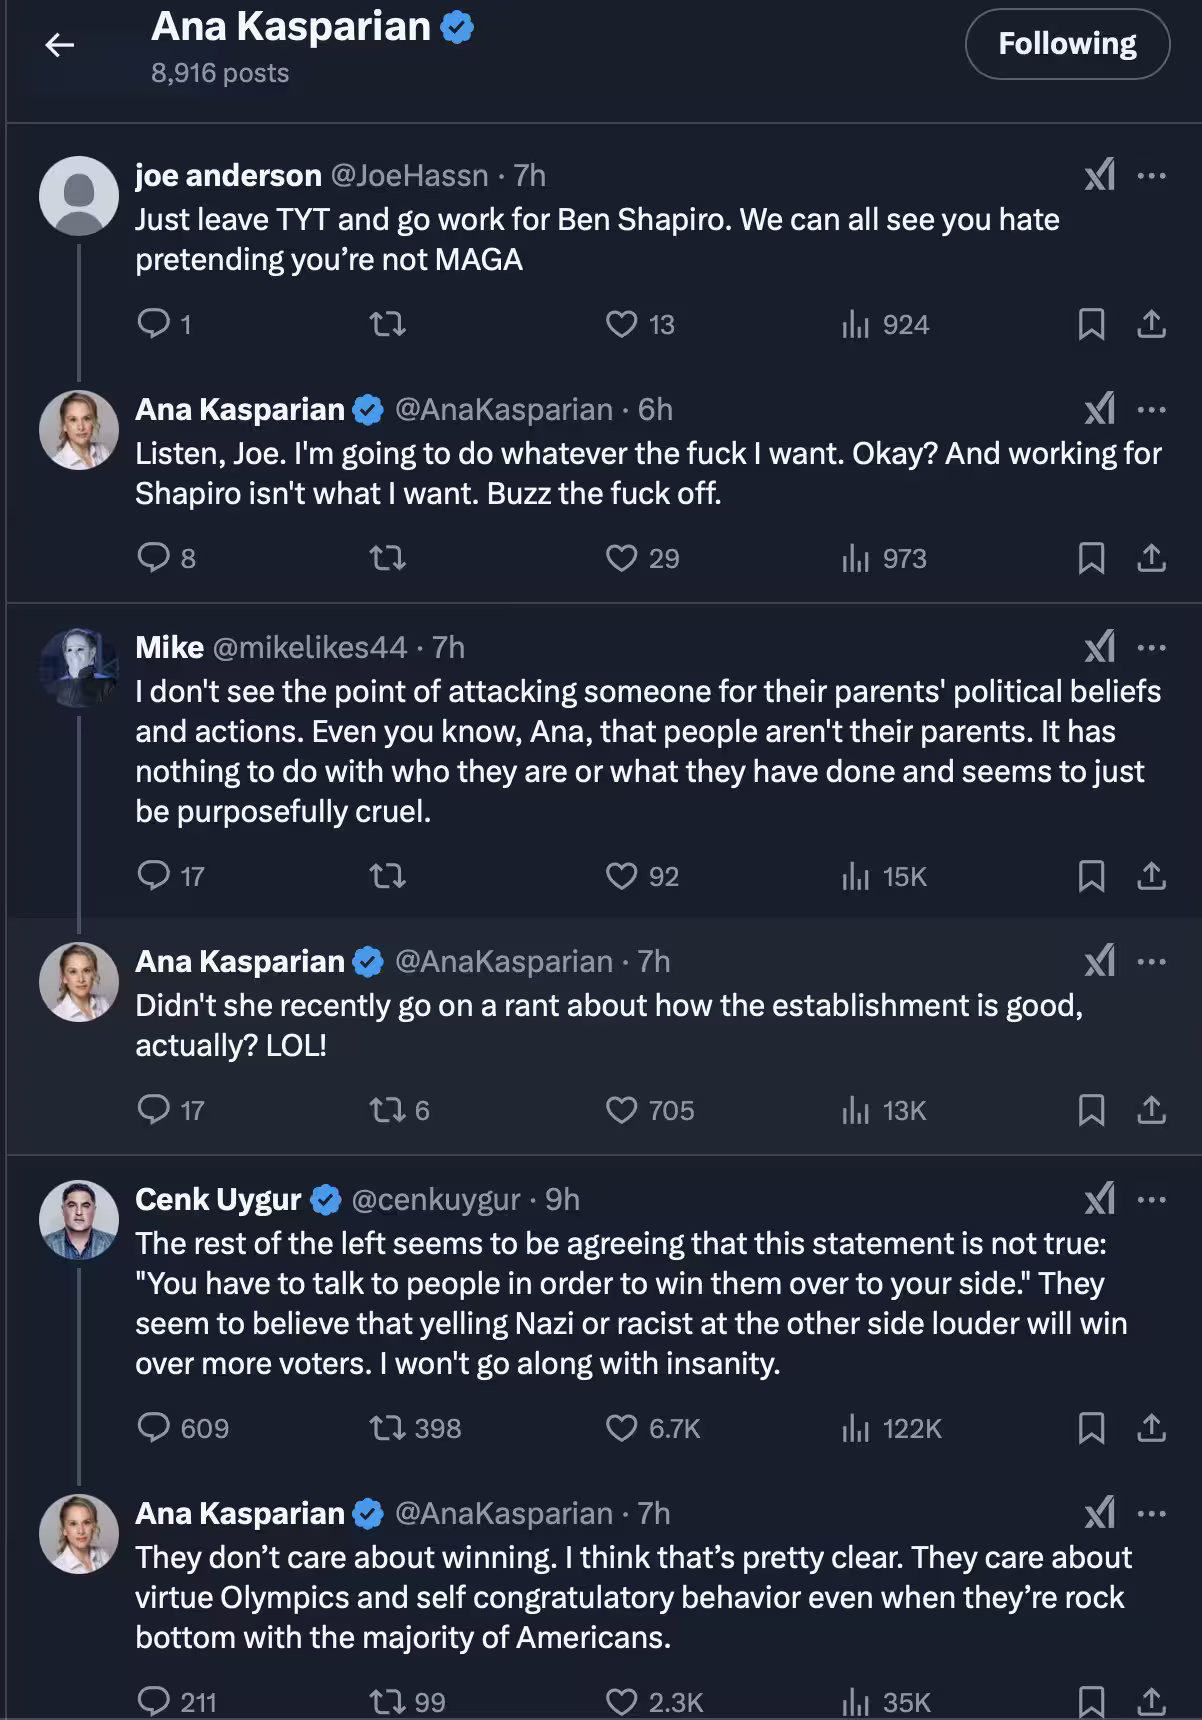The image size is (1202, 1720).
Task: Reply to Cenk Uygur's tweet with 609 replies
Action: (154, 1428)
